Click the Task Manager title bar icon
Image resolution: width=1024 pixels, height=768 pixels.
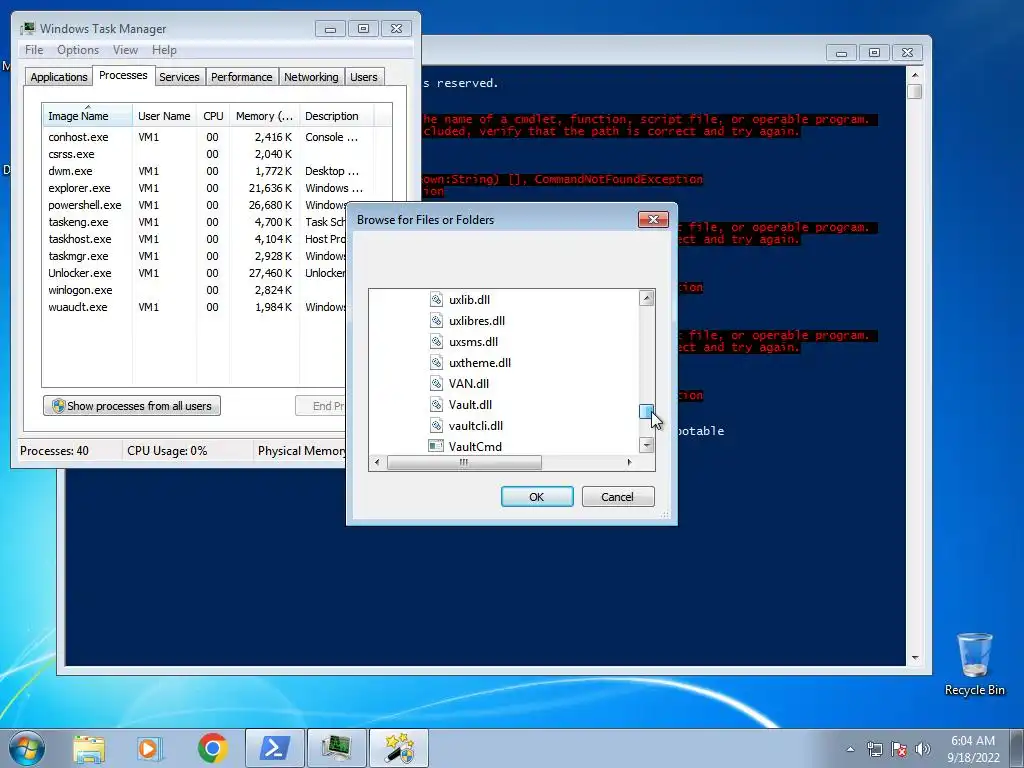[x=27, y=28]
